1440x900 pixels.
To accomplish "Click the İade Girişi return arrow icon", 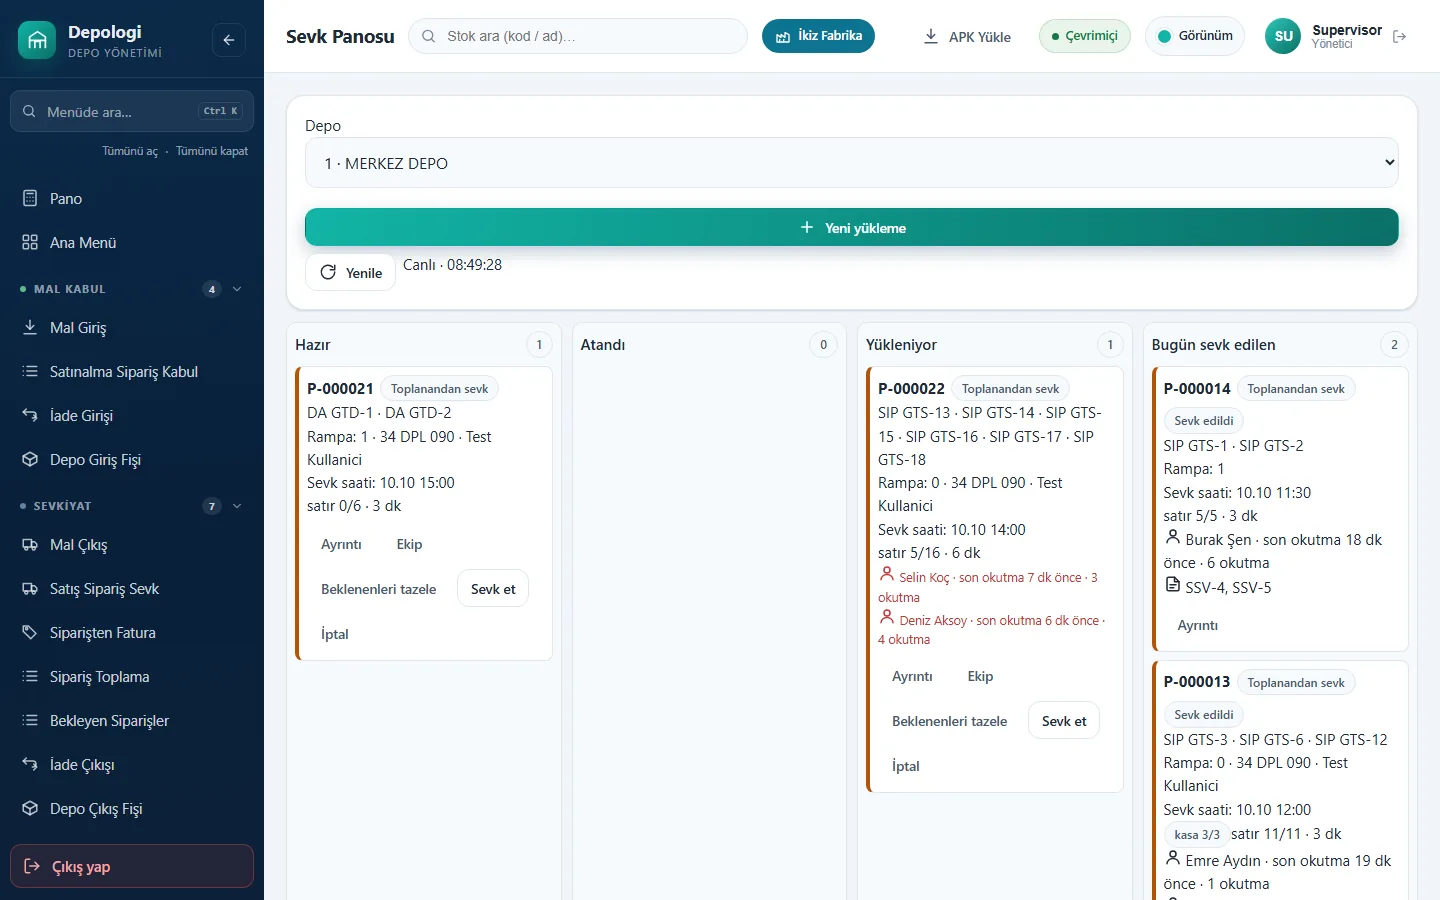I will click(30, 415).
